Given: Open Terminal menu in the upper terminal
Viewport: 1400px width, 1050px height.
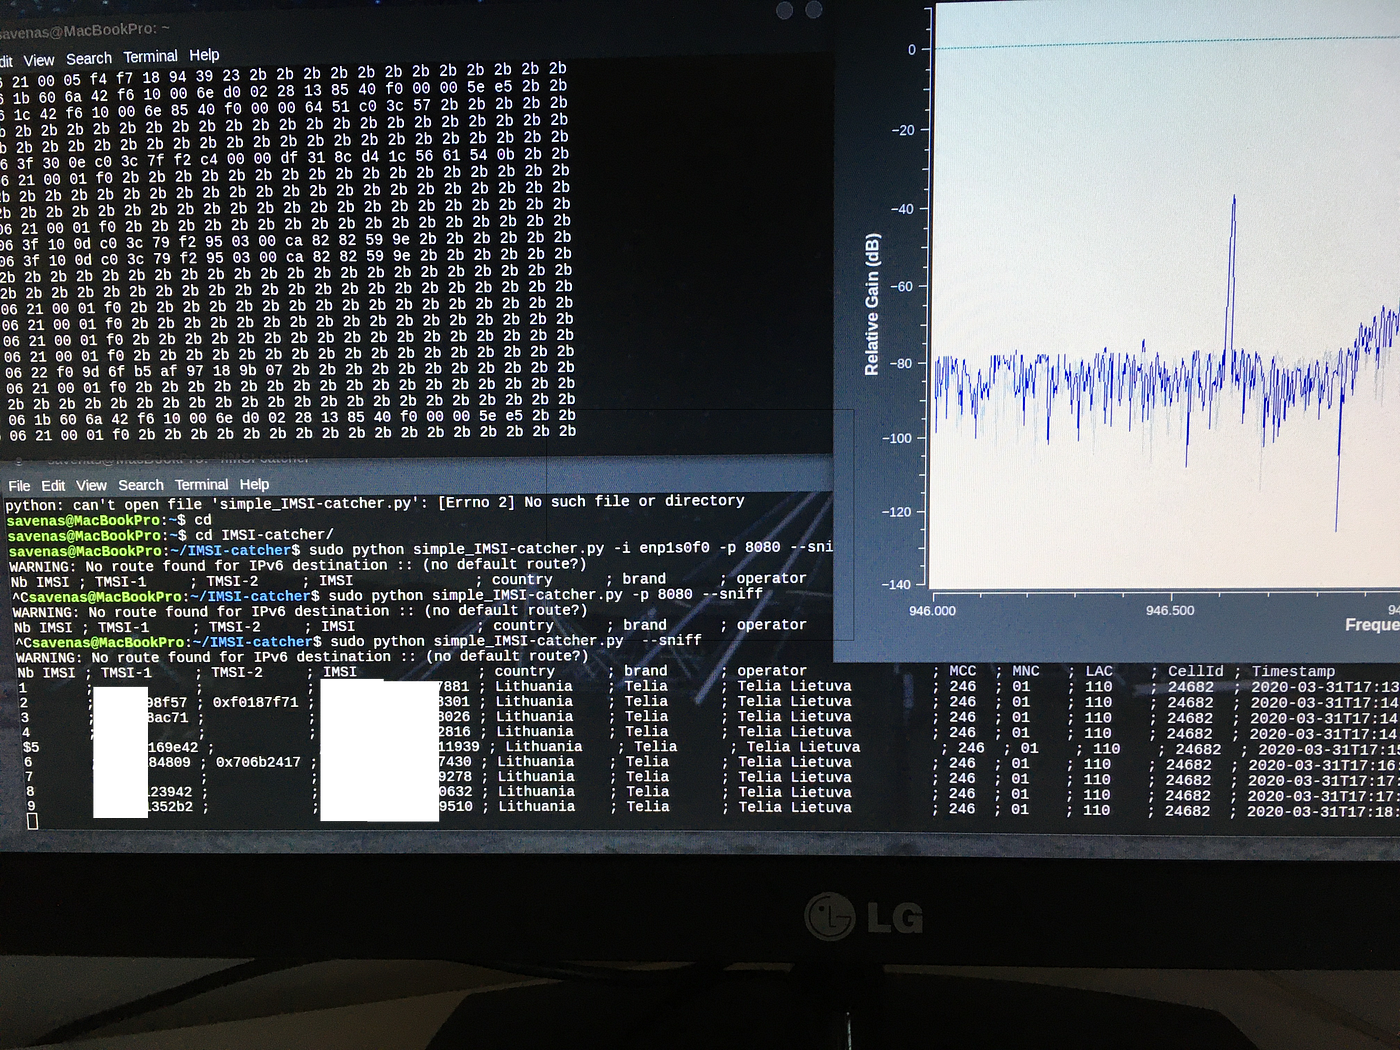Looking at the screenshot, I should click(151, 57).
